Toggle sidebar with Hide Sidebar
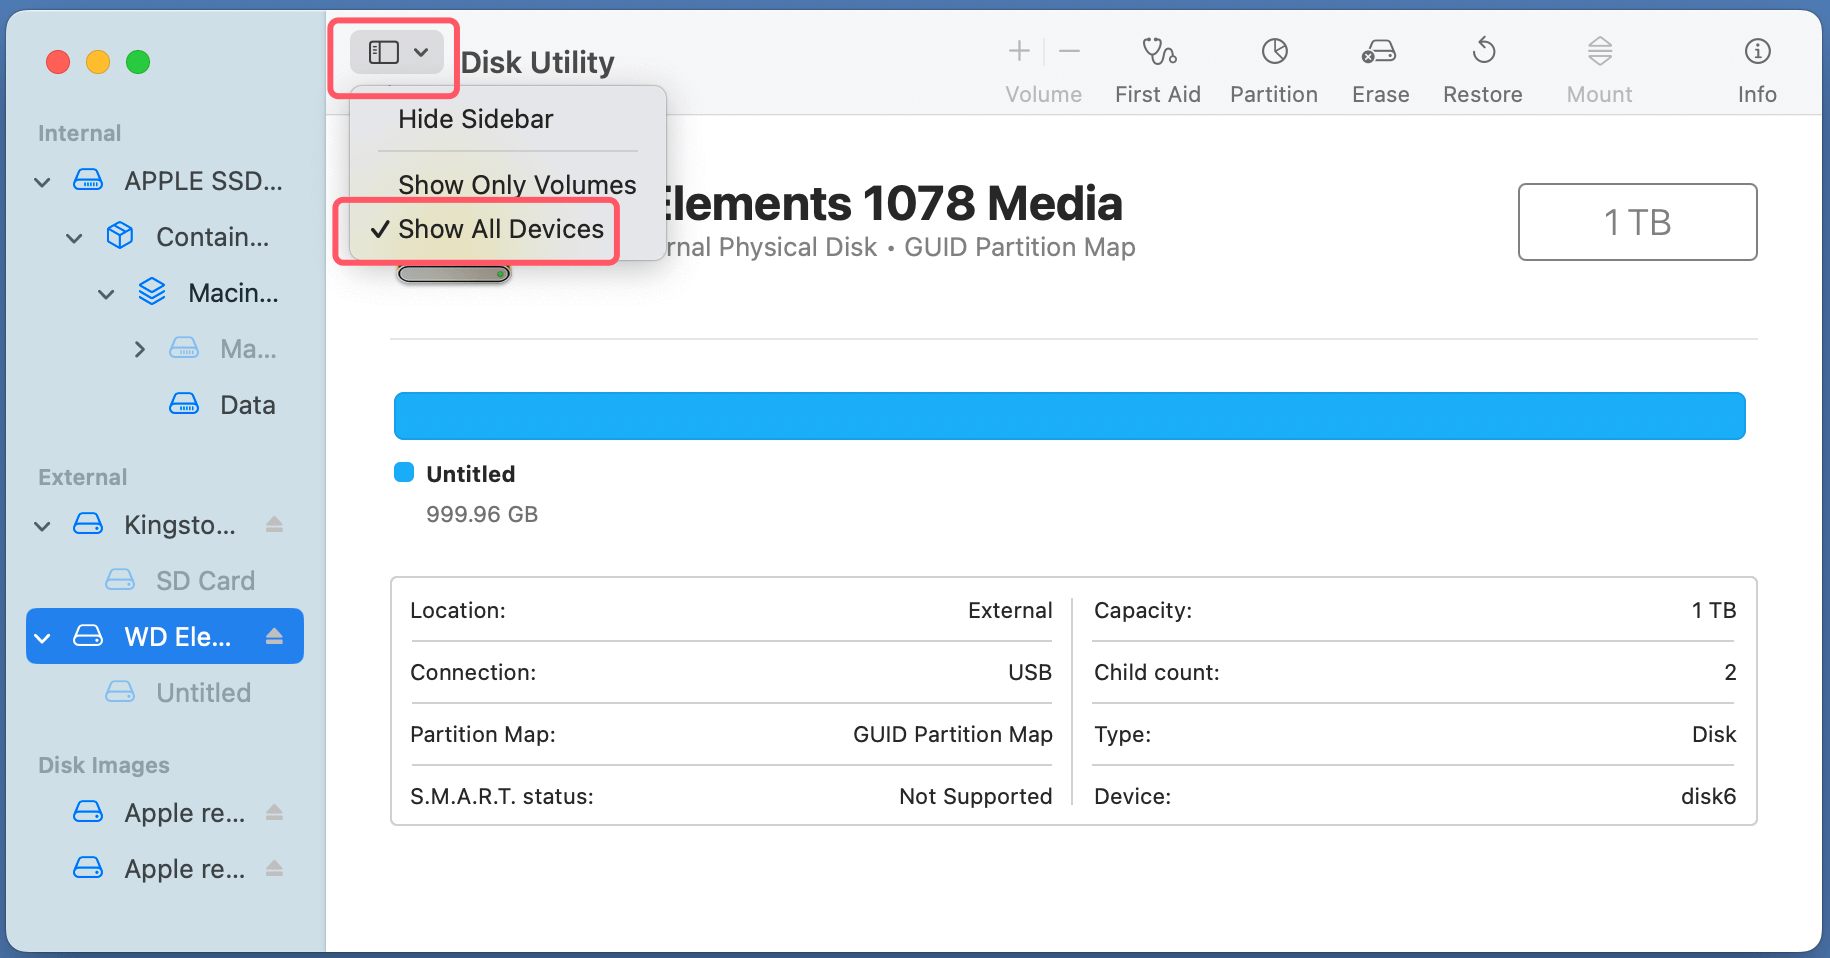 coord(475,120)
